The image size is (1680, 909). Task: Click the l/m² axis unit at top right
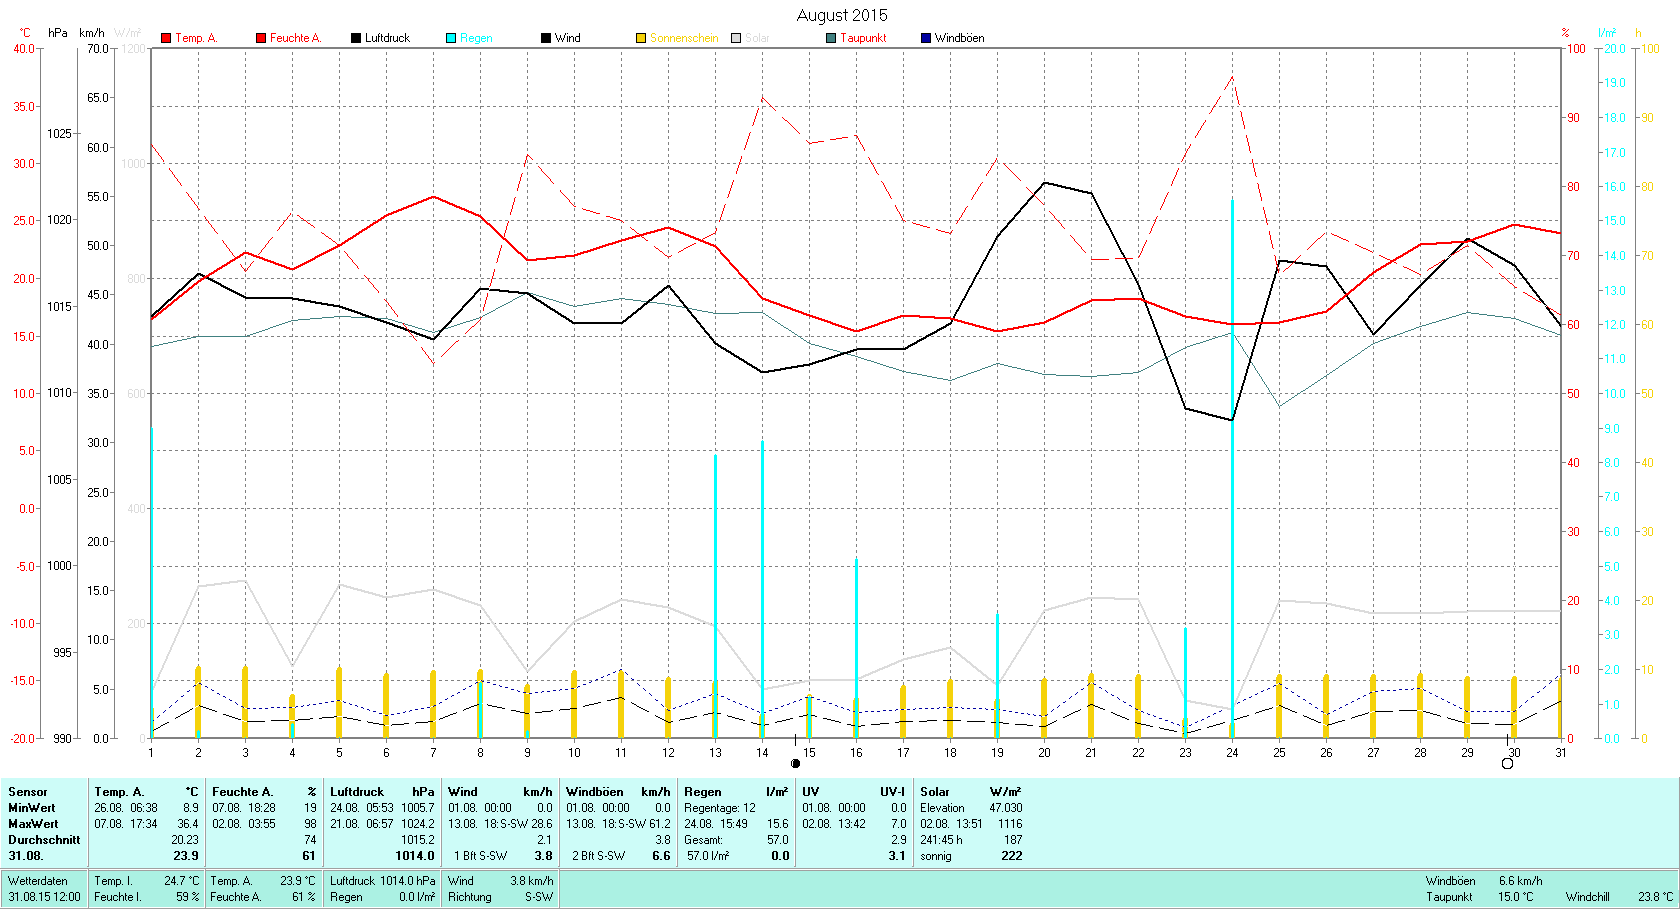coord(1607,33)
